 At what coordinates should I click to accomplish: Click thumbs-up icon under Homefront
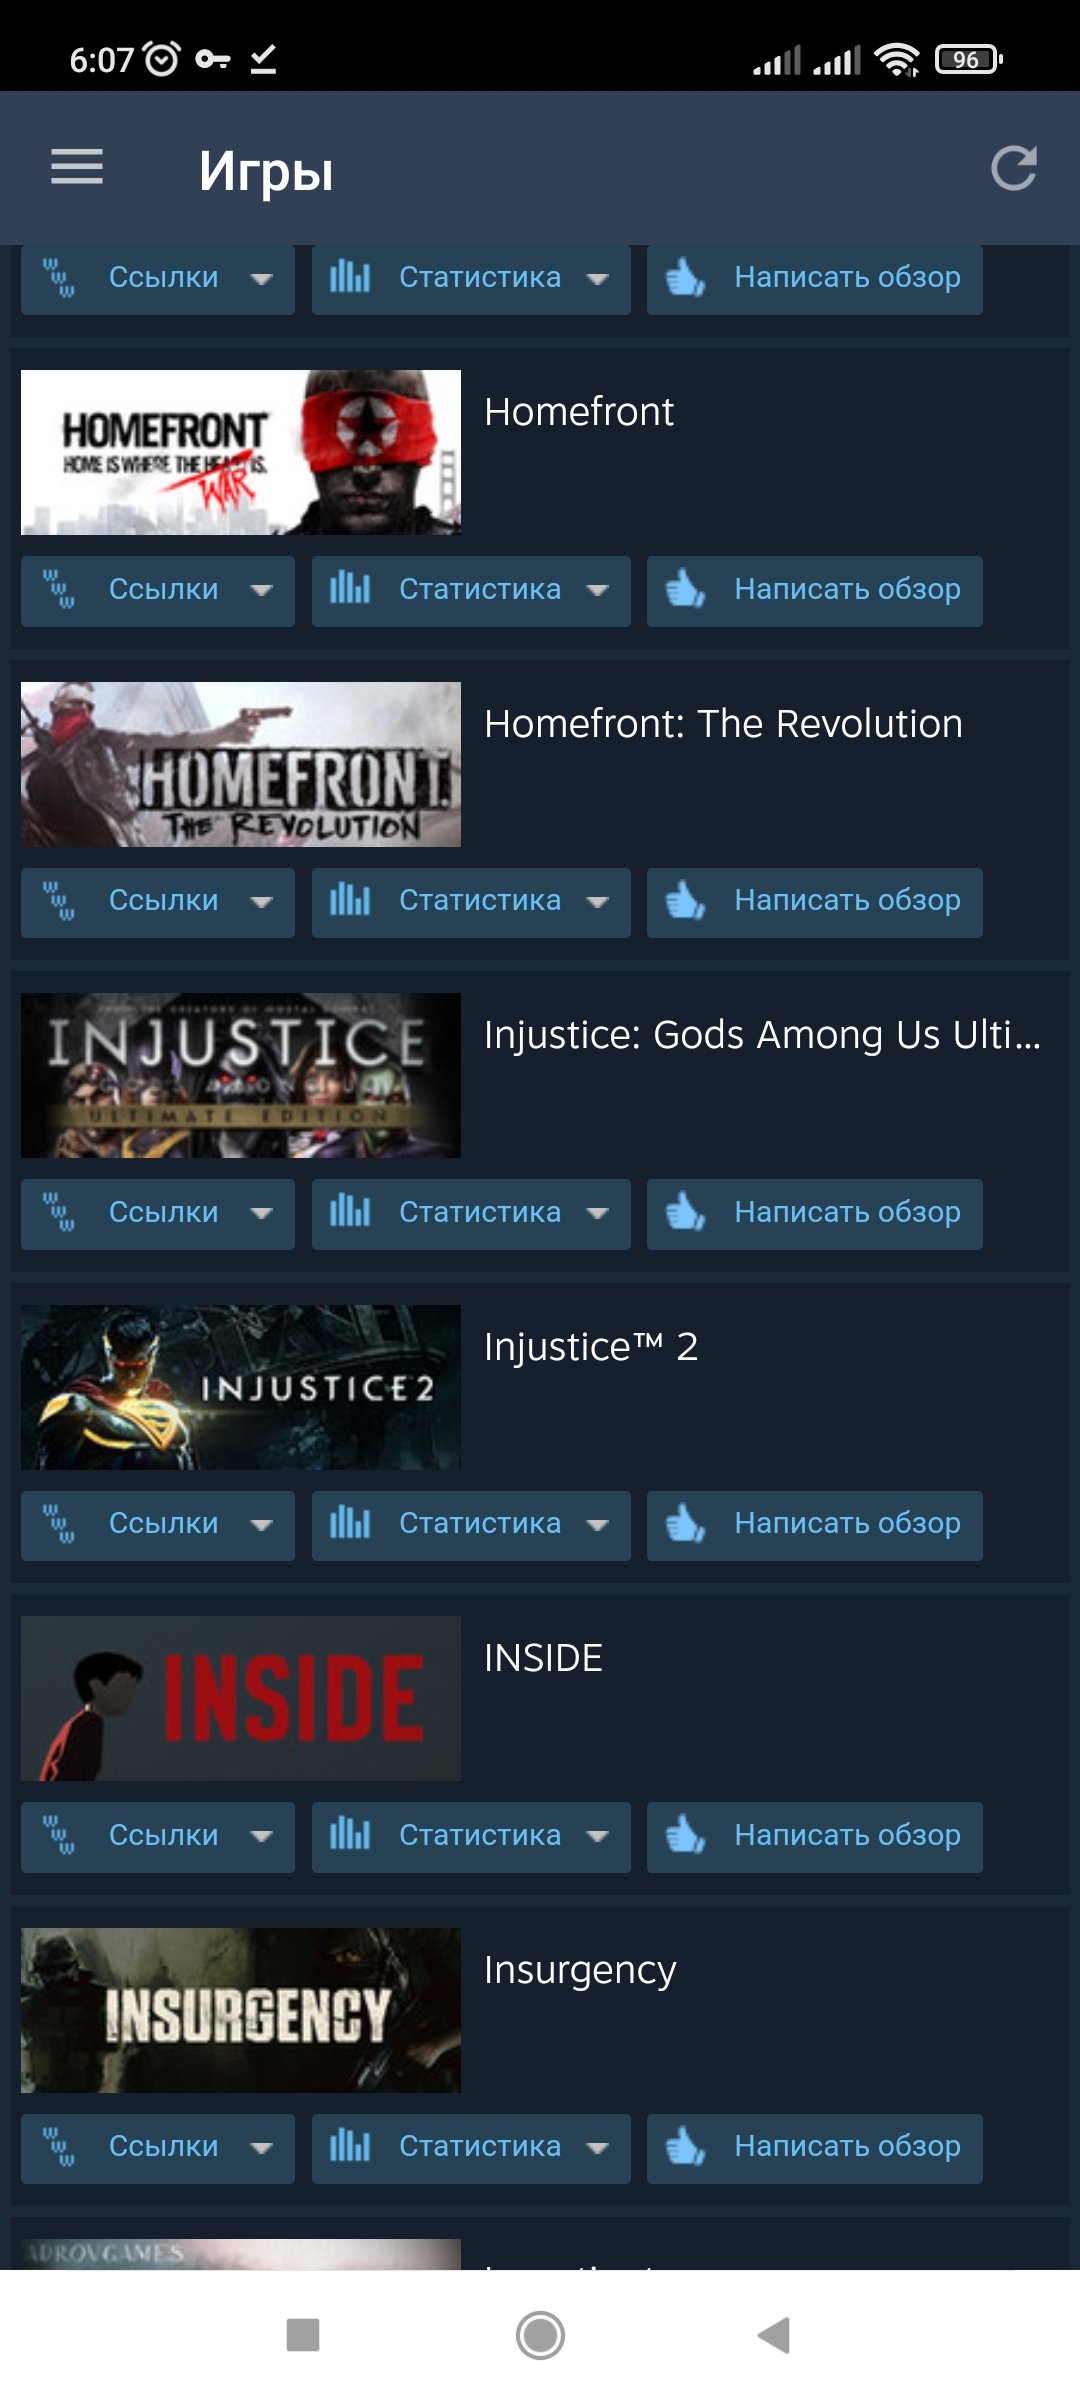[x=686, y=589]
